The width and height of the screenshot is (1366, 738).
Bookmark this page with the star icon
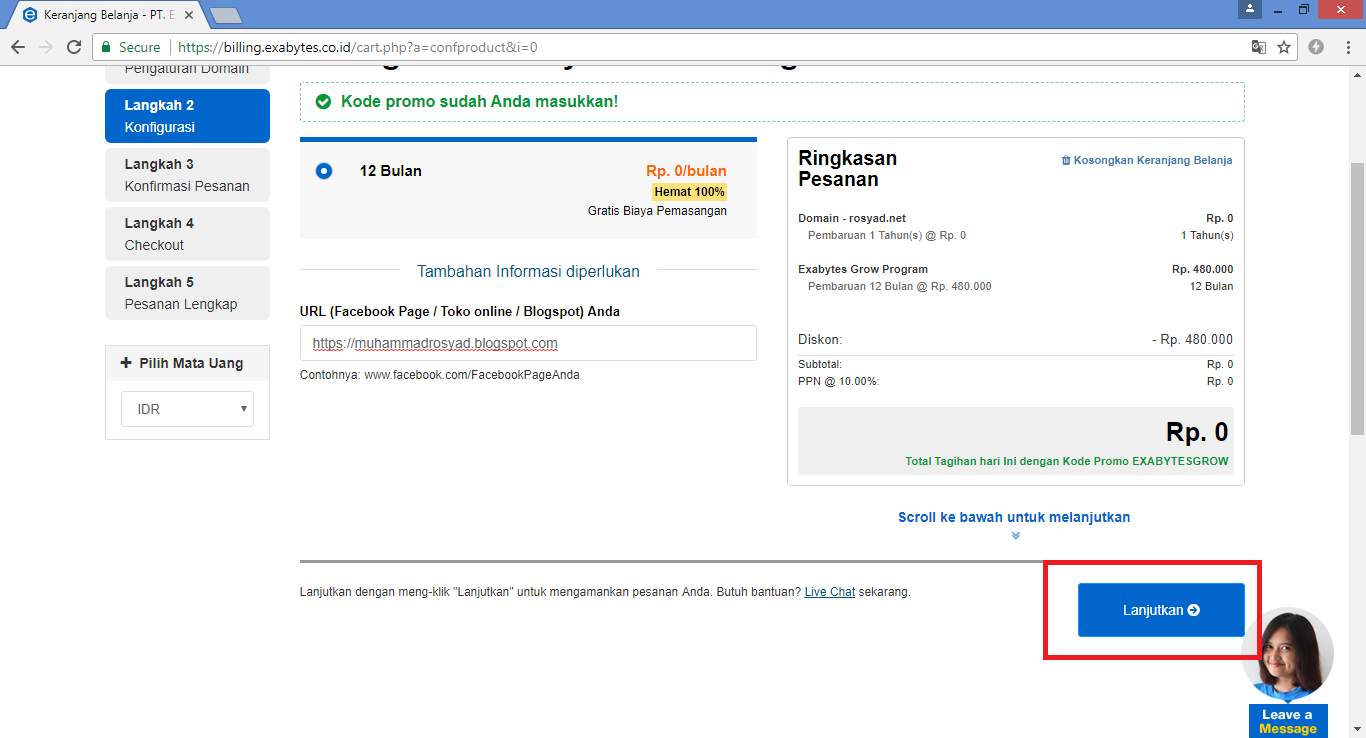coord(1284,47)
